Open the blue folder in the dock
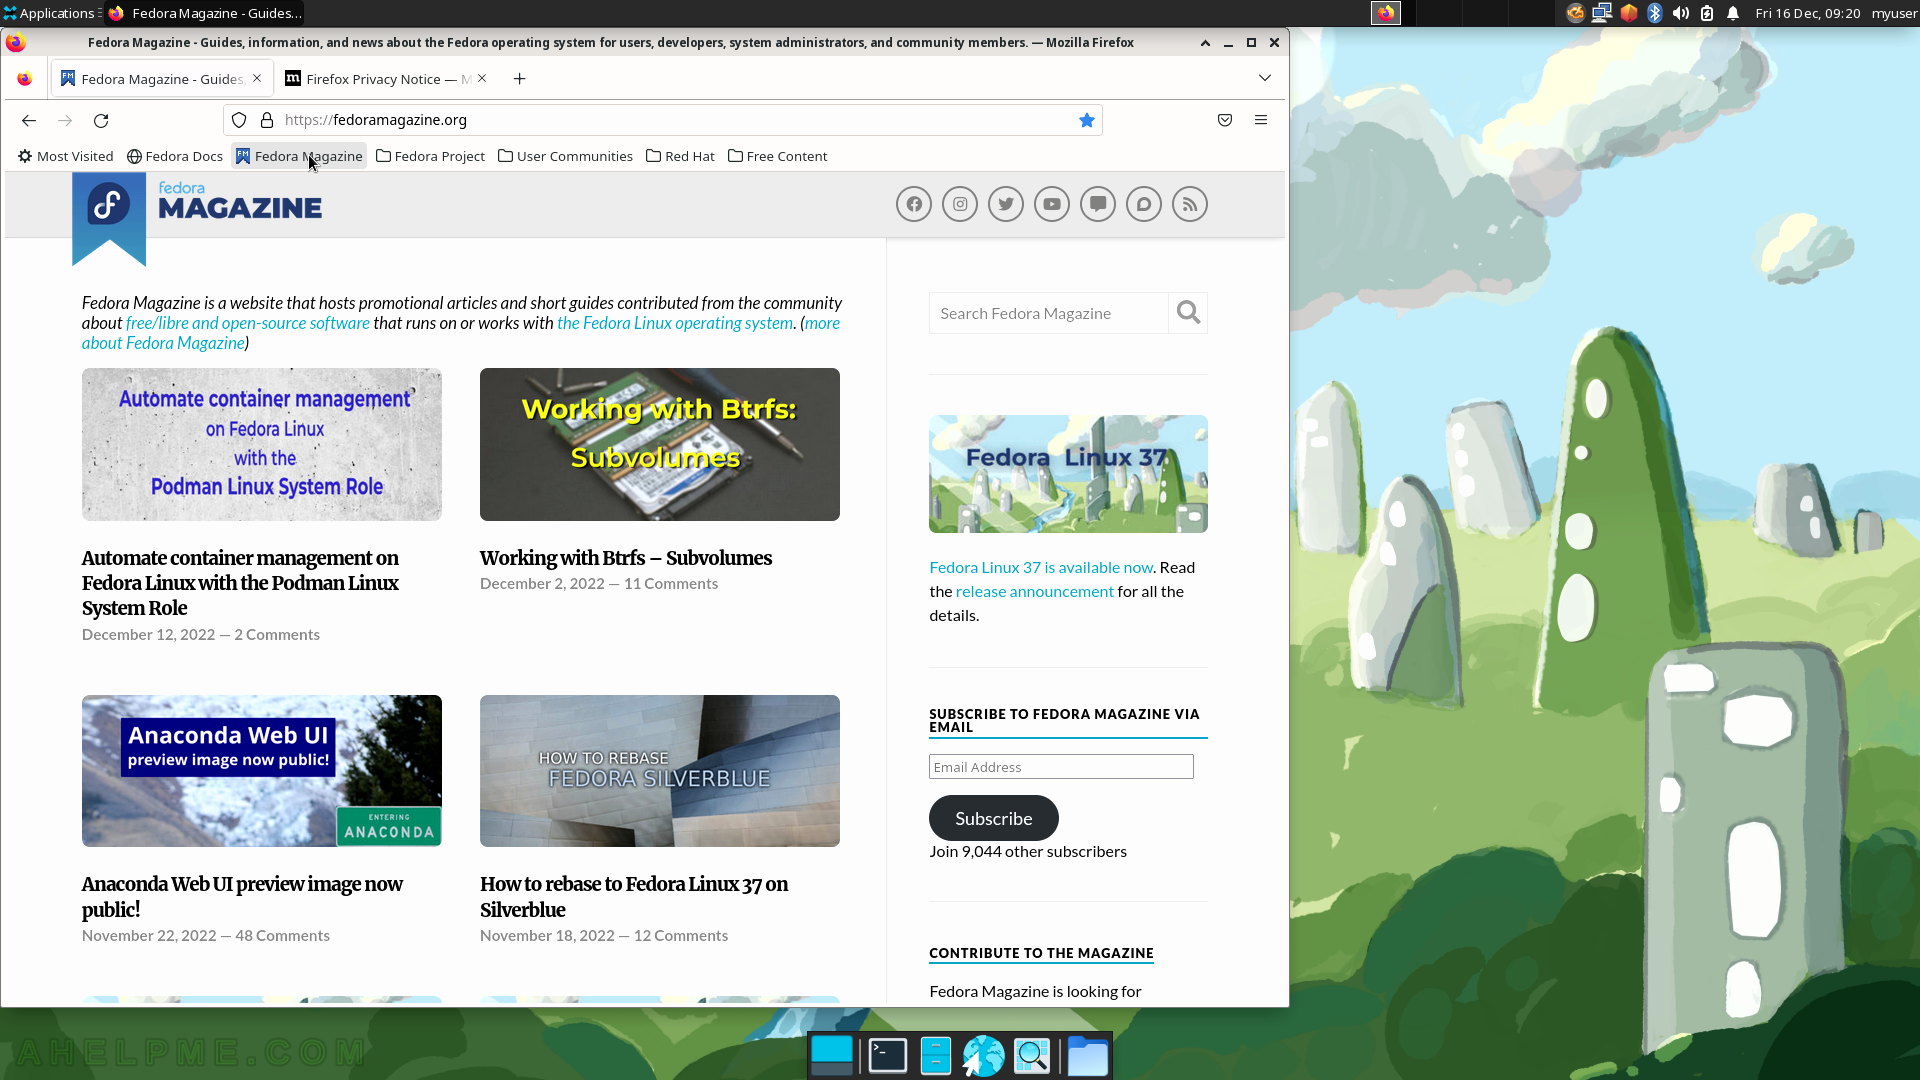The height and width of the screenshot is (1080, 1920). (x=1087, y=1055)
